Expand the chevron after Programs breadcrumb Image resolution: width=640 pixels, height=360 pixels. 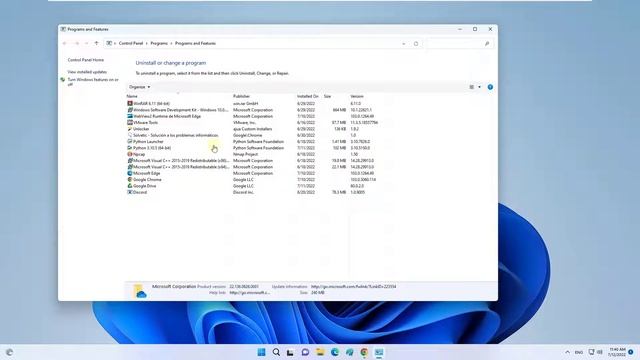(171, 43)
